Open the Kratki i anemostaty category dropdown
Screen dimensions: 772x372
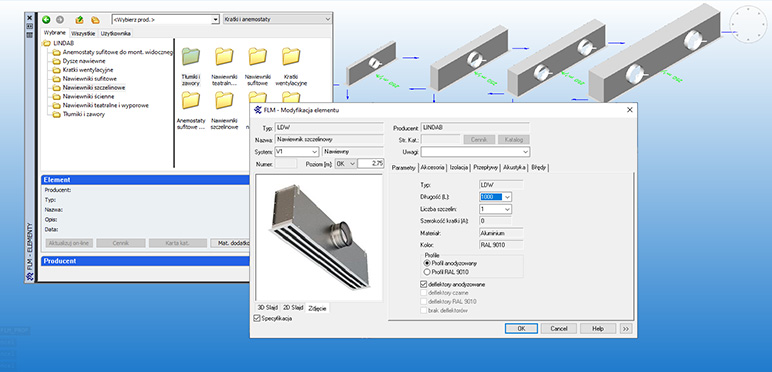click(277, 20)
